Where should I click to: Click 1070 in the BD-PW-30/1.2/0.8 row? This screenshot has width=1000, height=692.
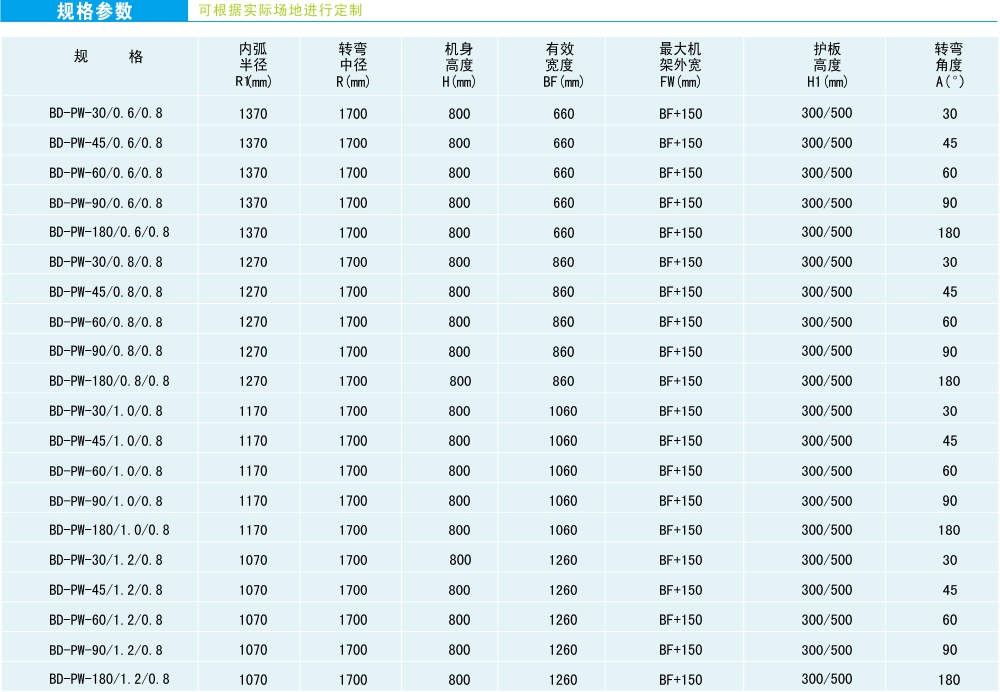coord(253,560)
